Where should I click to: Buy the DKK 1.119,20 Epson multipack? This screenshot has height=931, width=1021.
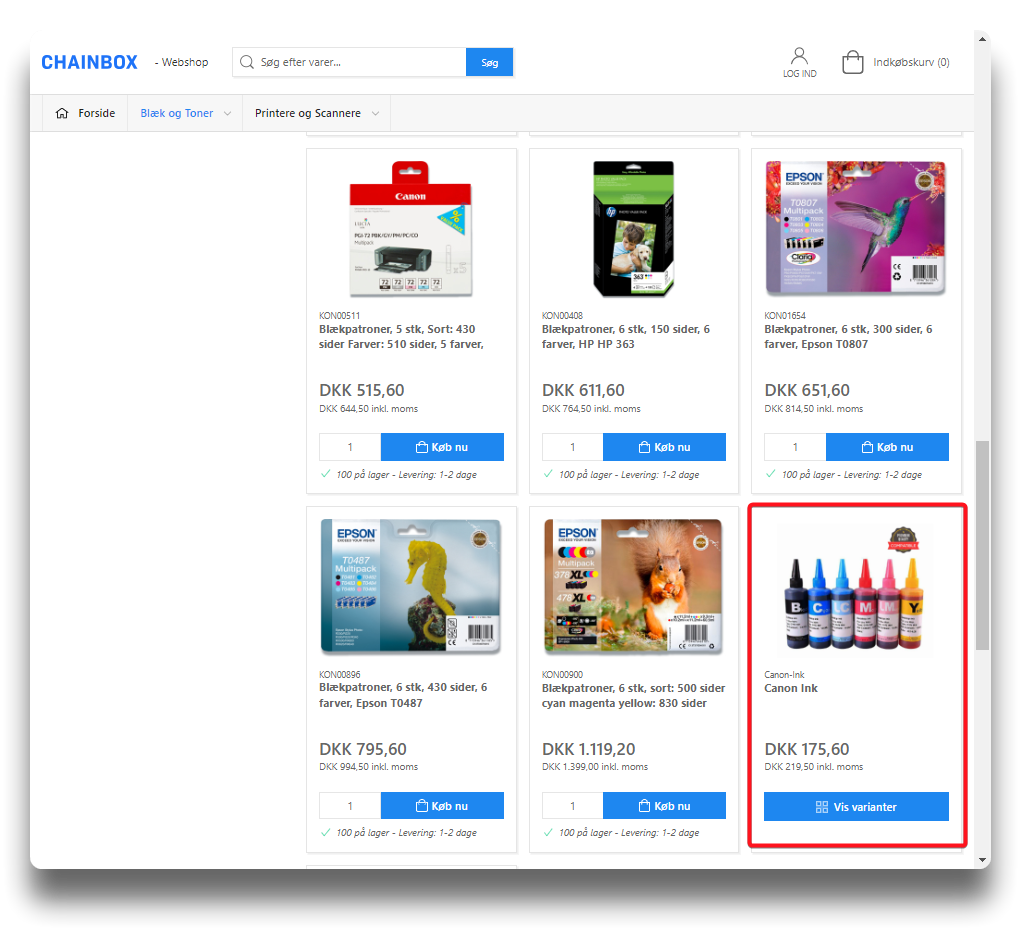pyautogui.click(x=664, y=806)
